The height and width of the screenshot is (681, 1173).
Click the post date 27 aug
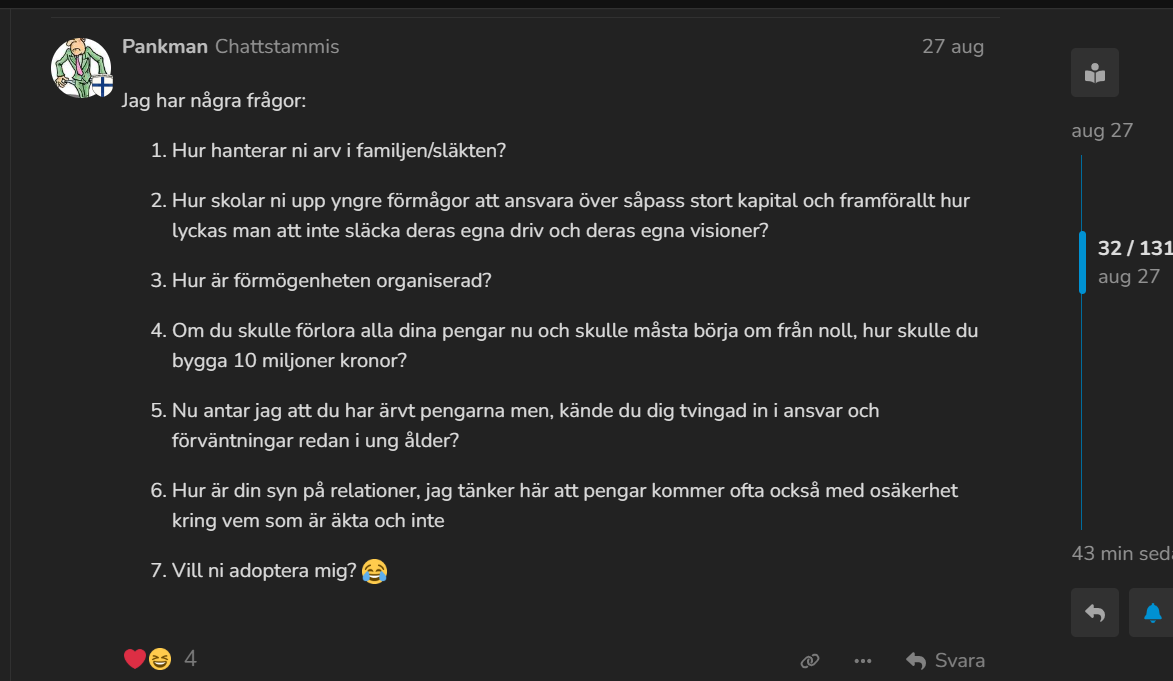coord(952,47)
